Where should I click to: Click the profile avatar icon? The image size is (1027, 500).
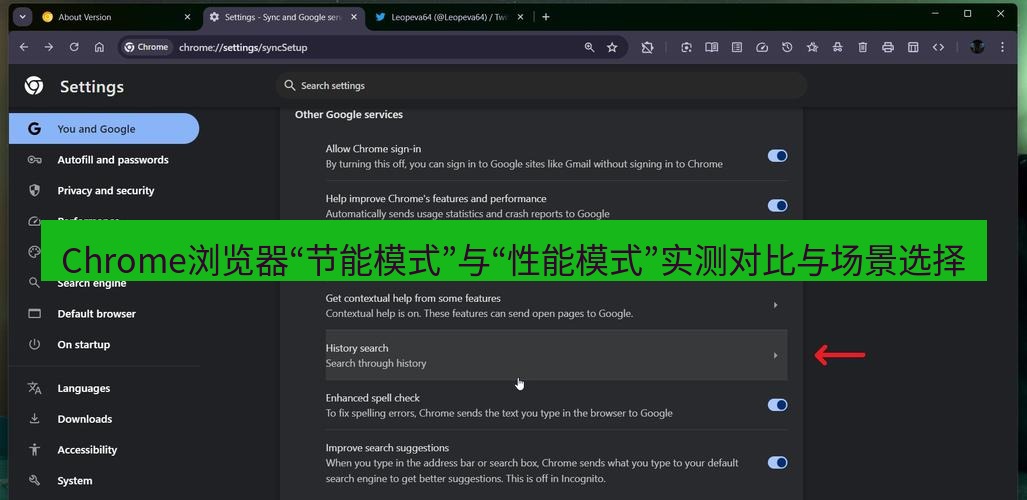(x=977, y=47)
